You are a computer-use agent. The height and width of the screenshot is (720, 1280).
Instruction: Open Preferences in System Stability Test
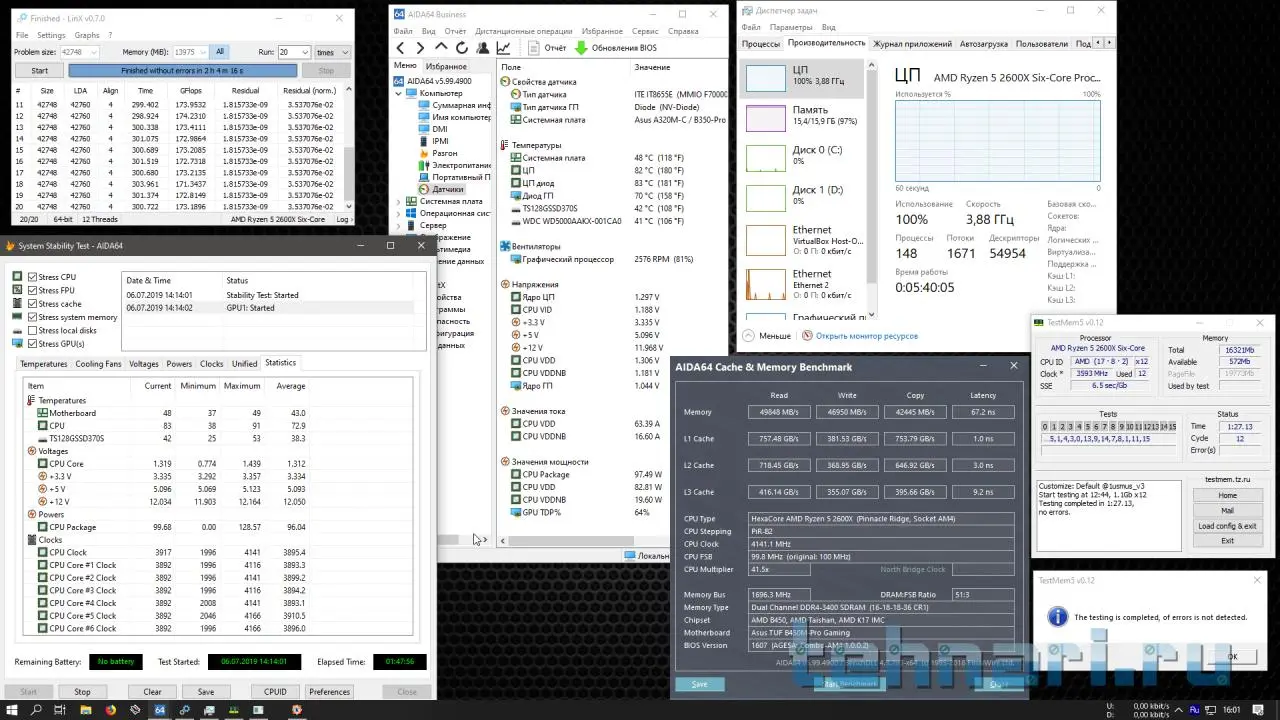(x=329, y=692)
